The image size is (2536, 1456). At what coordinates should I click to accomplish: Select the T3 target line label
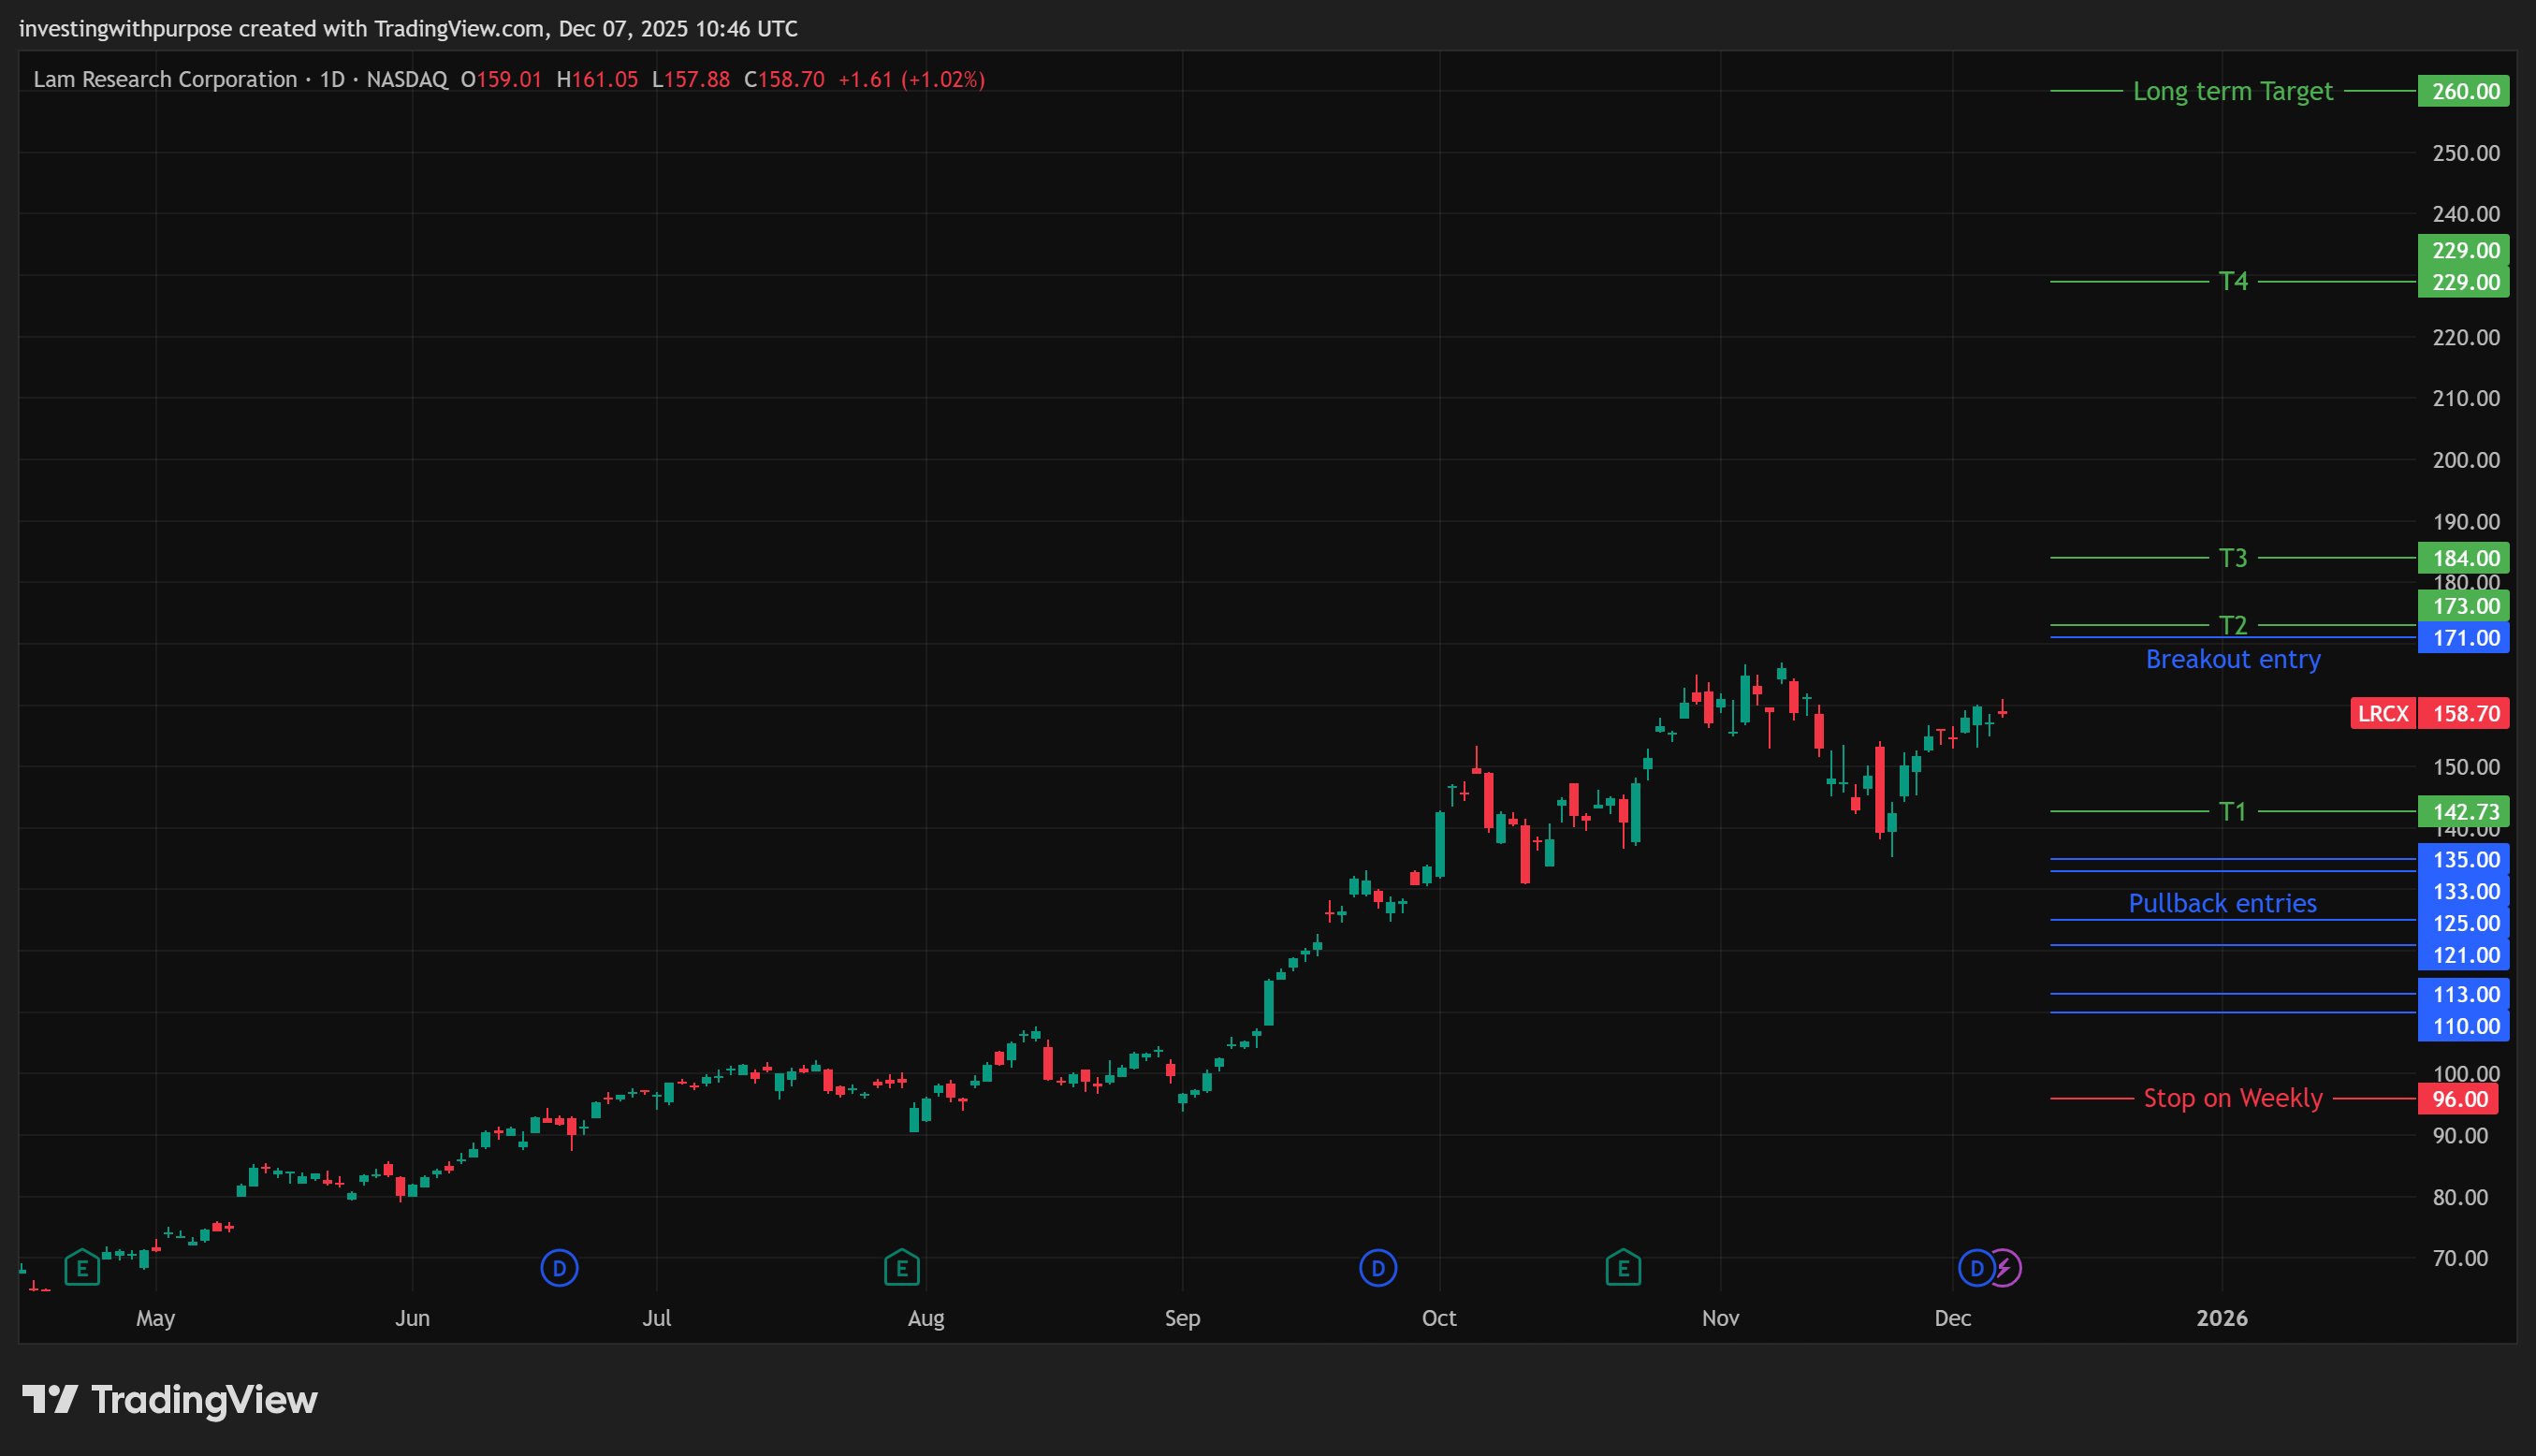[x=2232, y=558]
